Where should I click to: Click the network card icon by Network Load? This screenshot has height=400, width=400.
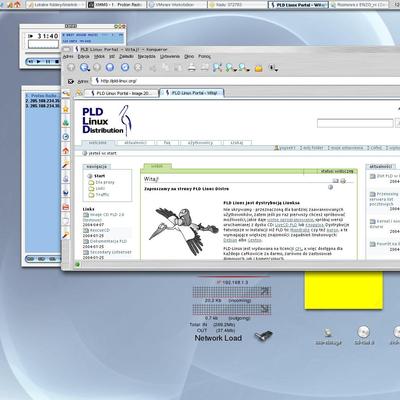tap(263, 335)
